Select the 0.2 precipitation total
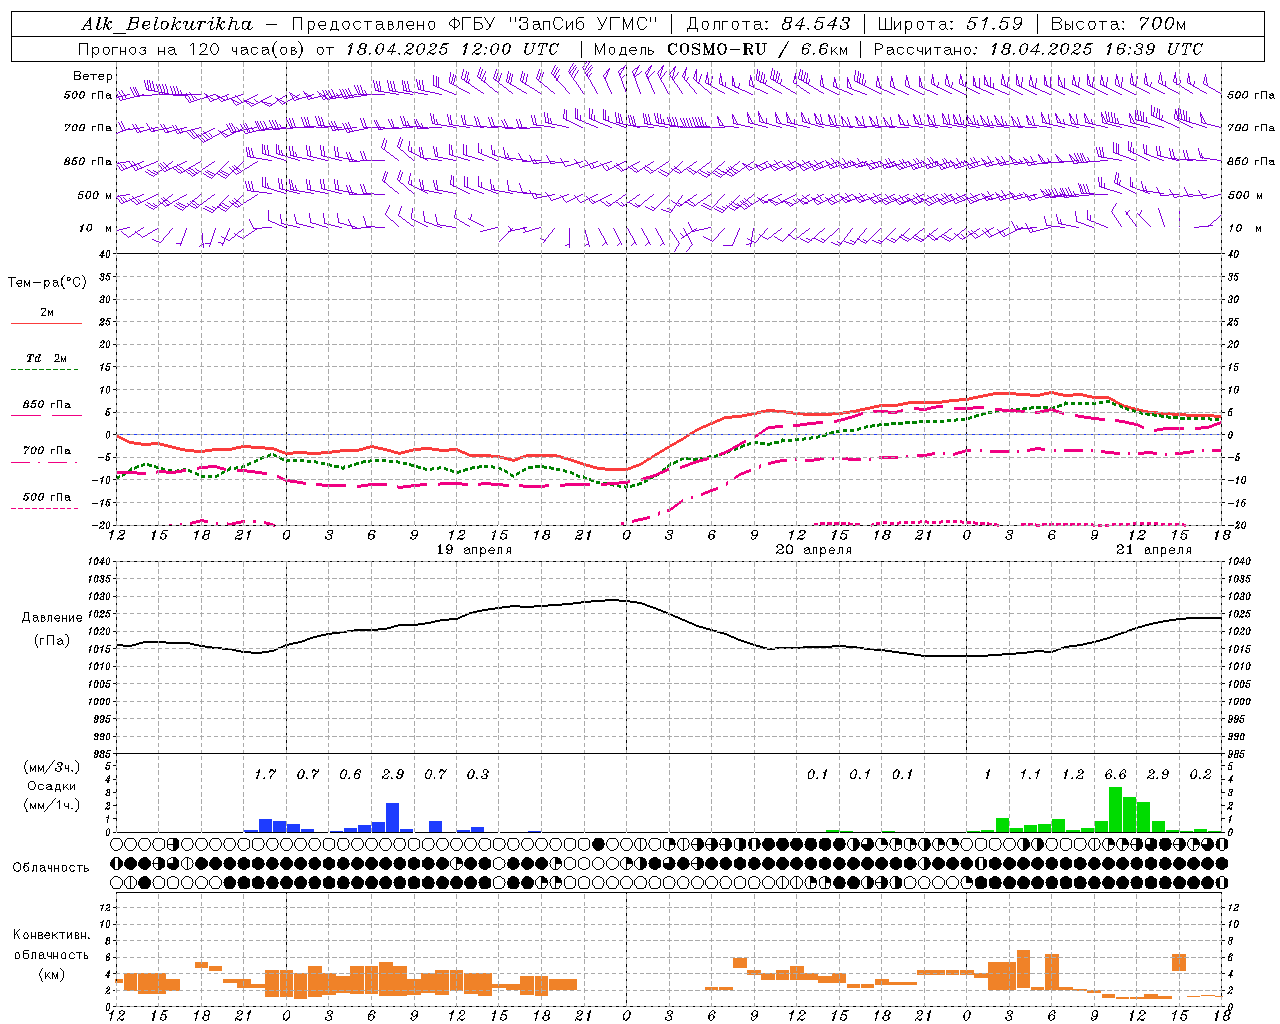Image resolution: width=1280 pixels, height=1024 pixels. [x=1200, y=774]
